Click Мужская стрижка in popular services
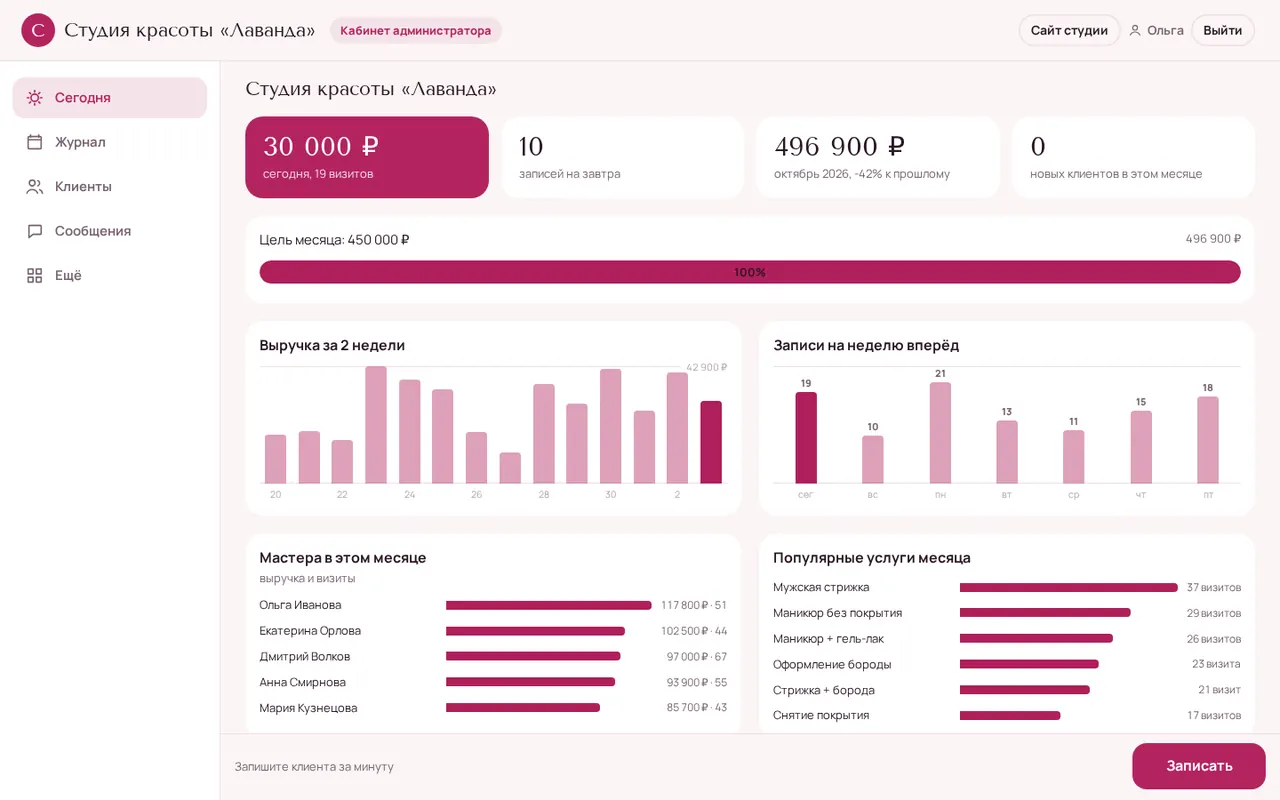Image resolution: width=1280 pixels, height=800 pixels. [x=1007, y=587]
